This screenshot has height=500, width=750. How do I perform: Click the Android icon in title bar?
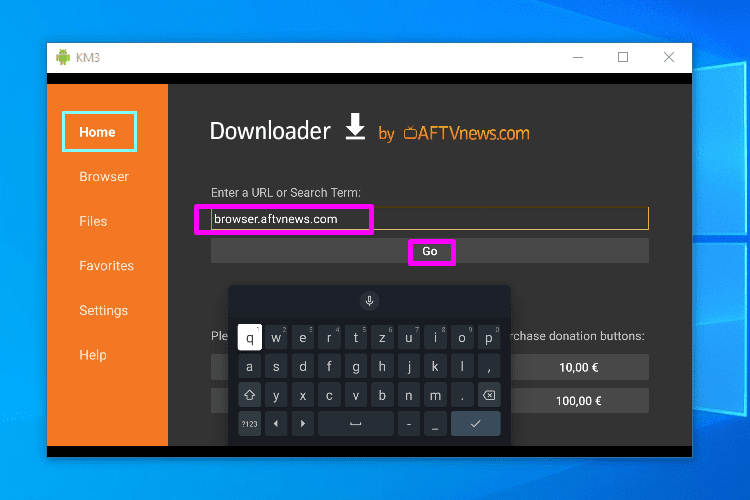pos(63,57)
